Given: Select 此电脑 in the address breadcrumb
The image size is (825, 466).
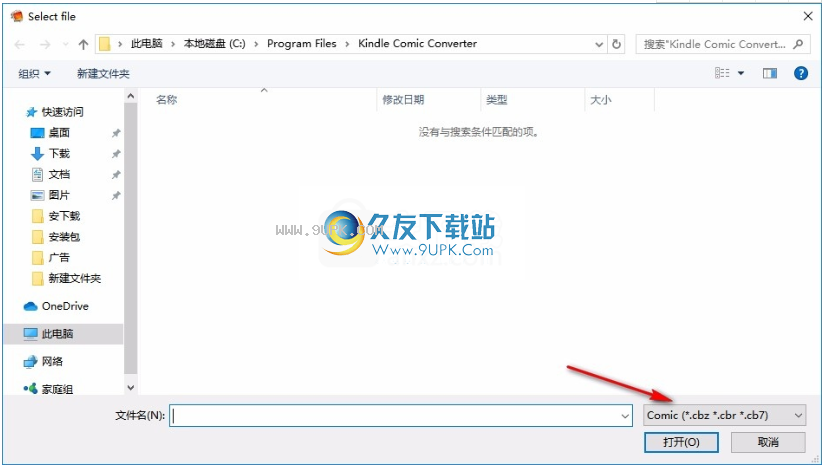Looking at the screenshot, I should tap(147, 44).
